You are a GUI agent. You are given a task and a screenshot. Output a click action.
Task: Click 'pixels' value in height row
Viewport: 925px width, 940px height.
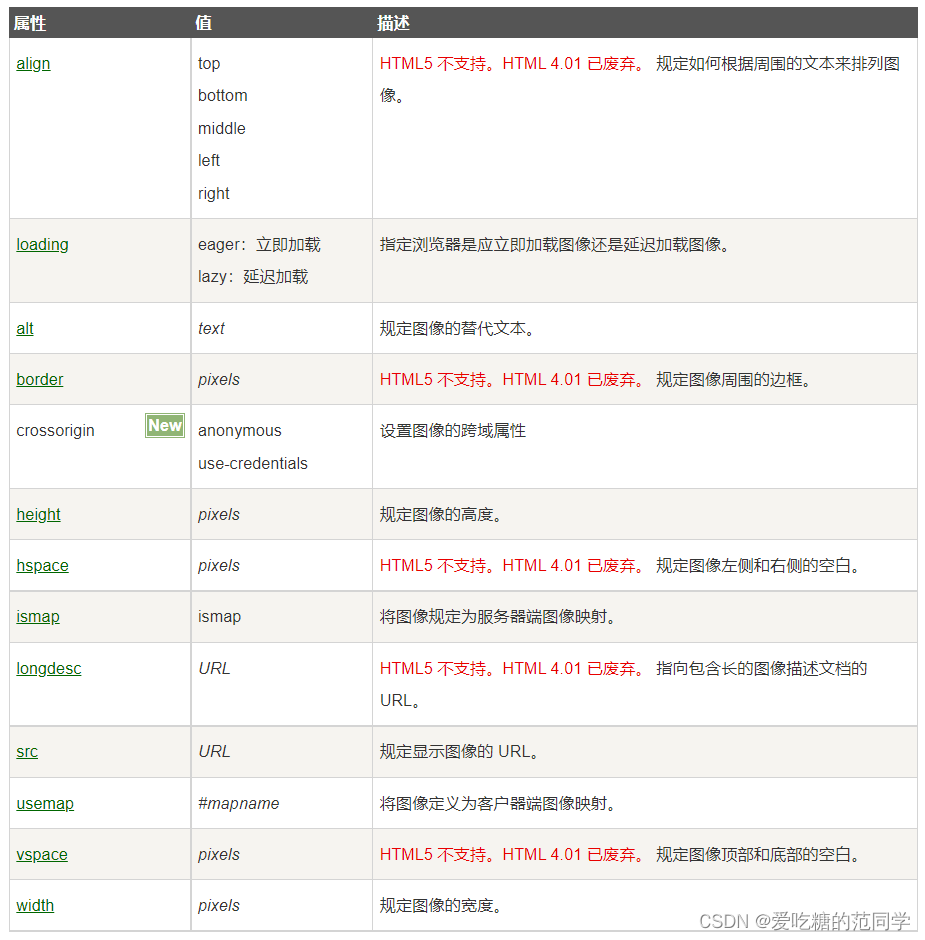[219, 514]
